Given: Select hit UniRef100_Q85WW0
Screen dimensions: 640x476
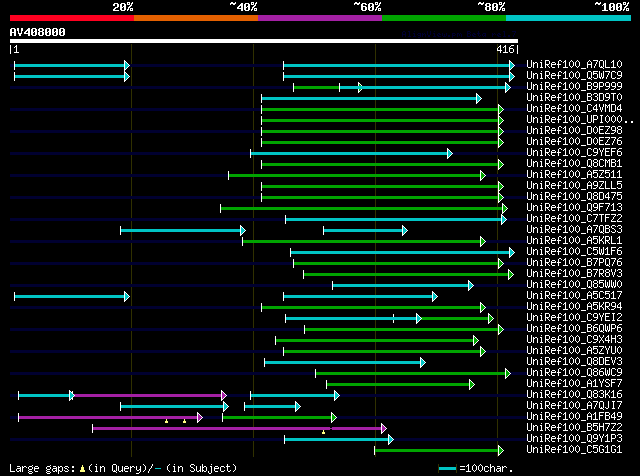Looking at the screenshot, I should [574, 285].
